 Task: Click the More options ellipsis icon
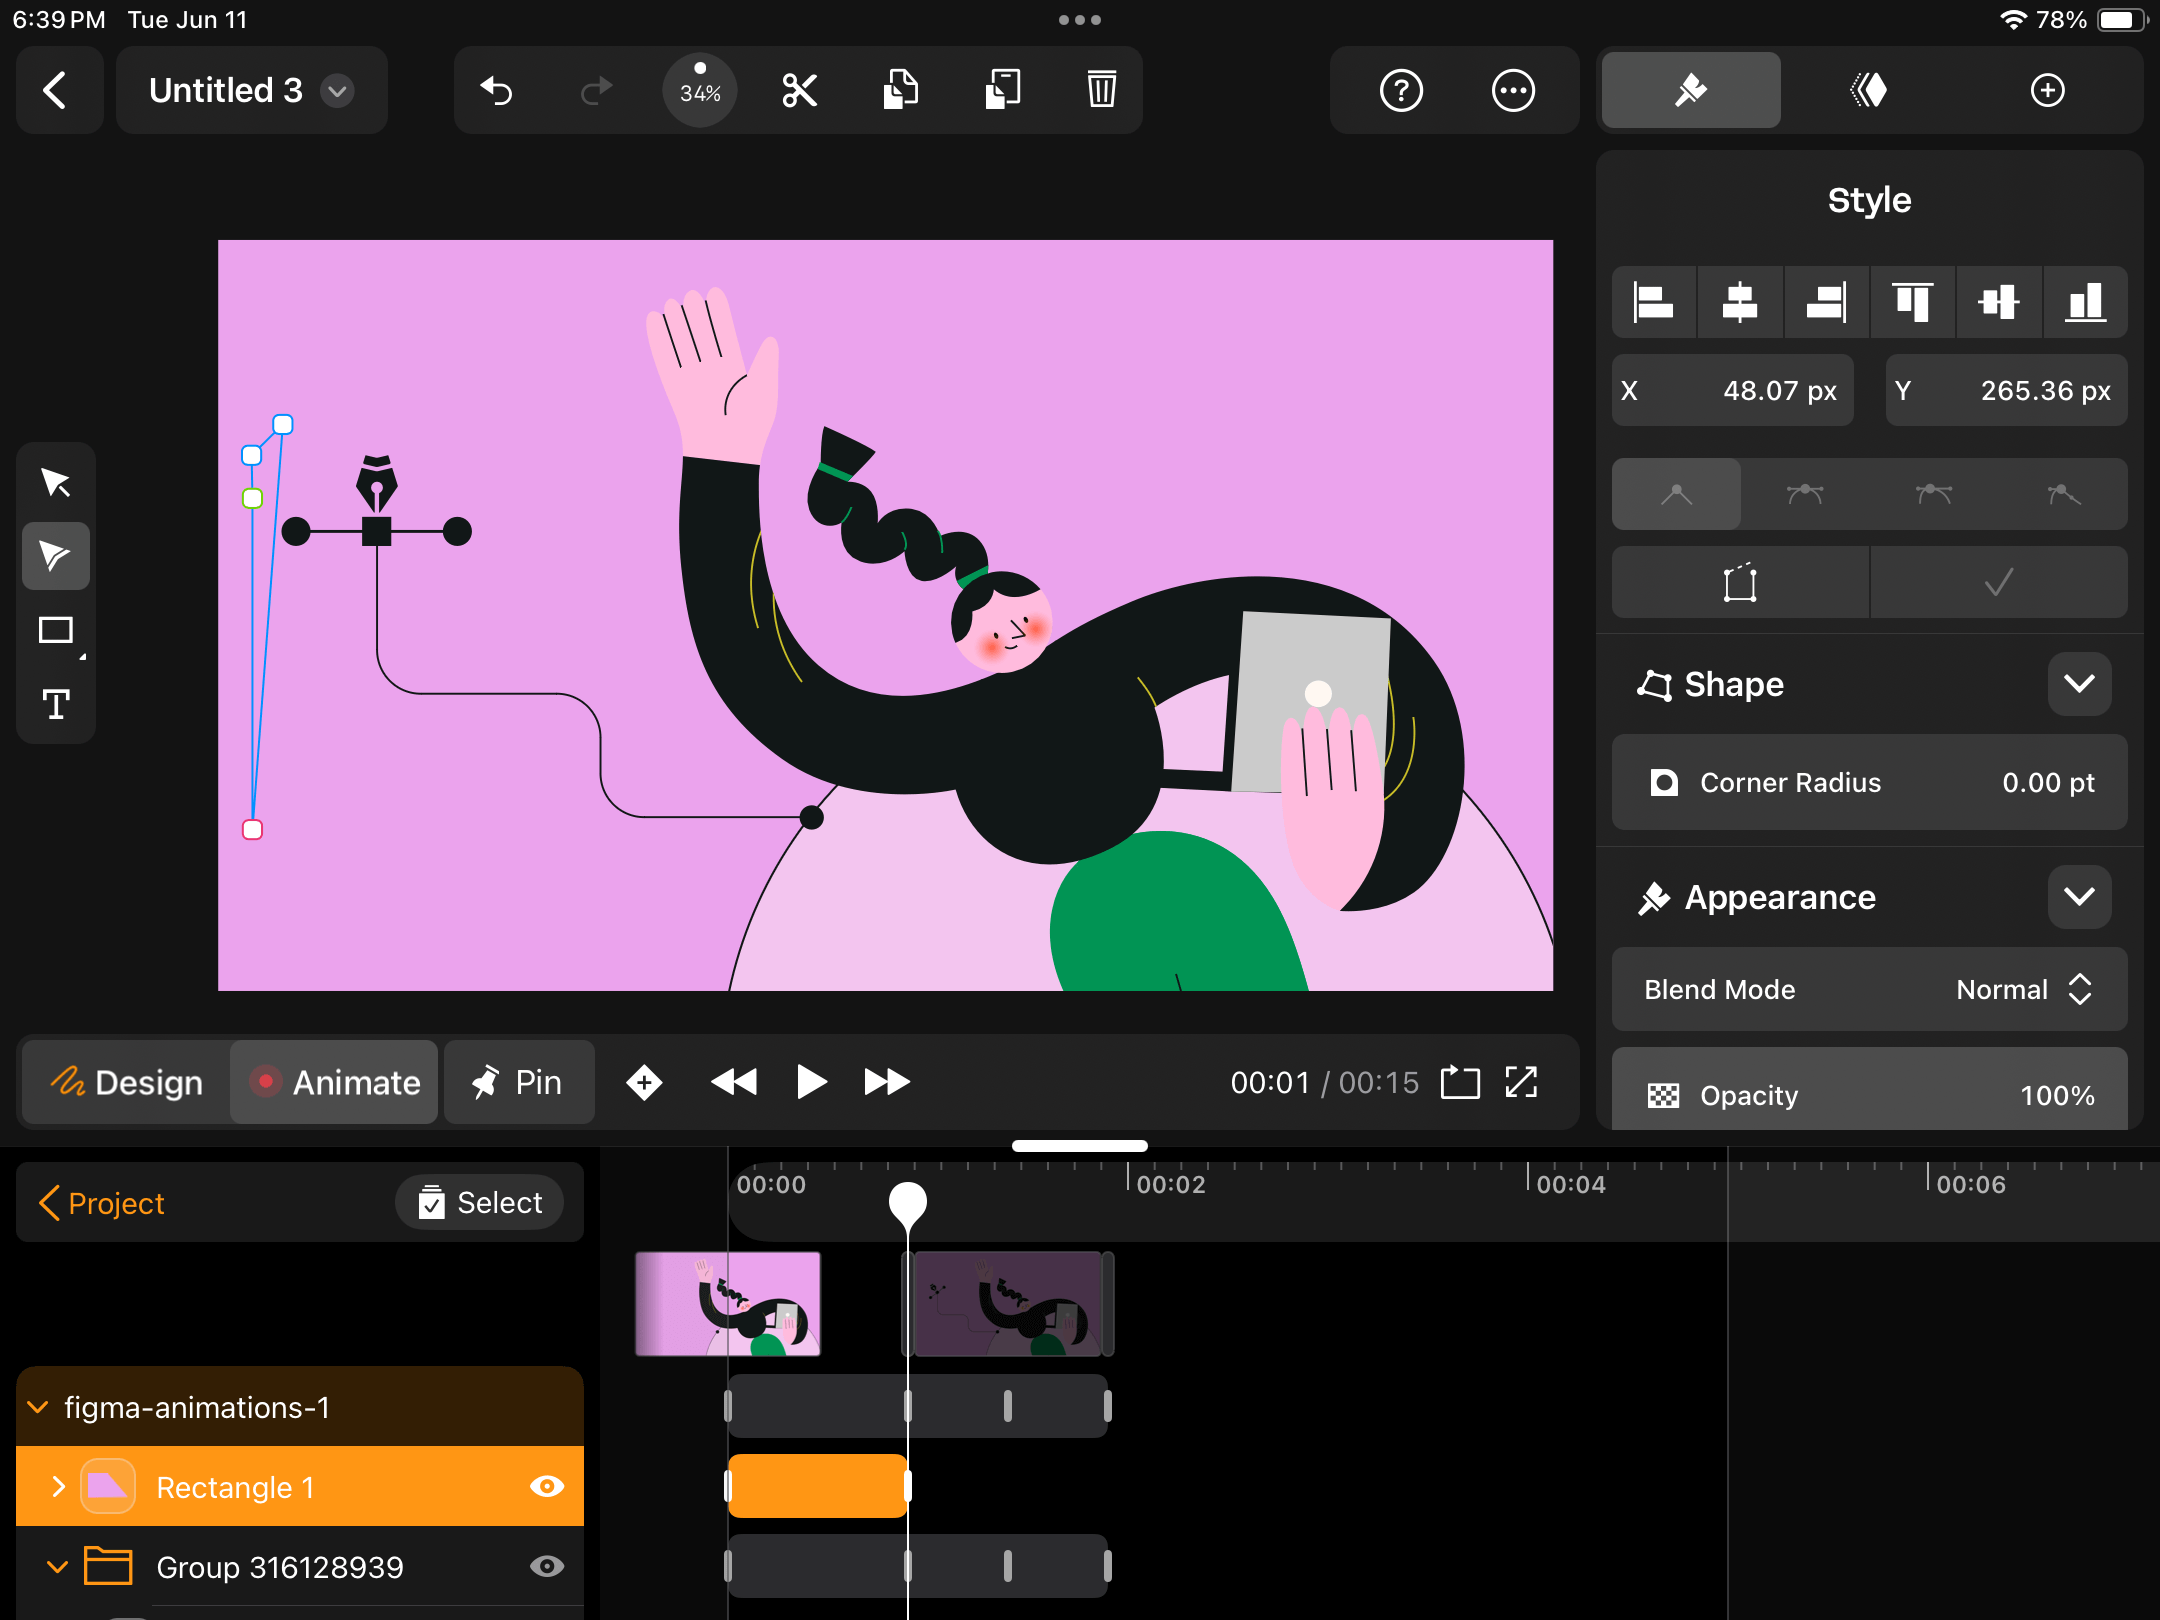[1512, 90]
